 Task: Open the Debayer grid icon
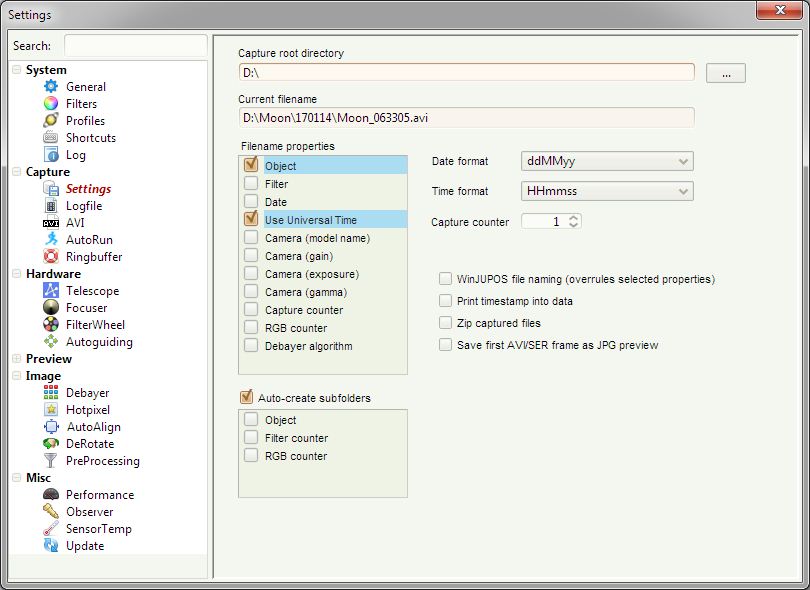[x=51, y=393]
